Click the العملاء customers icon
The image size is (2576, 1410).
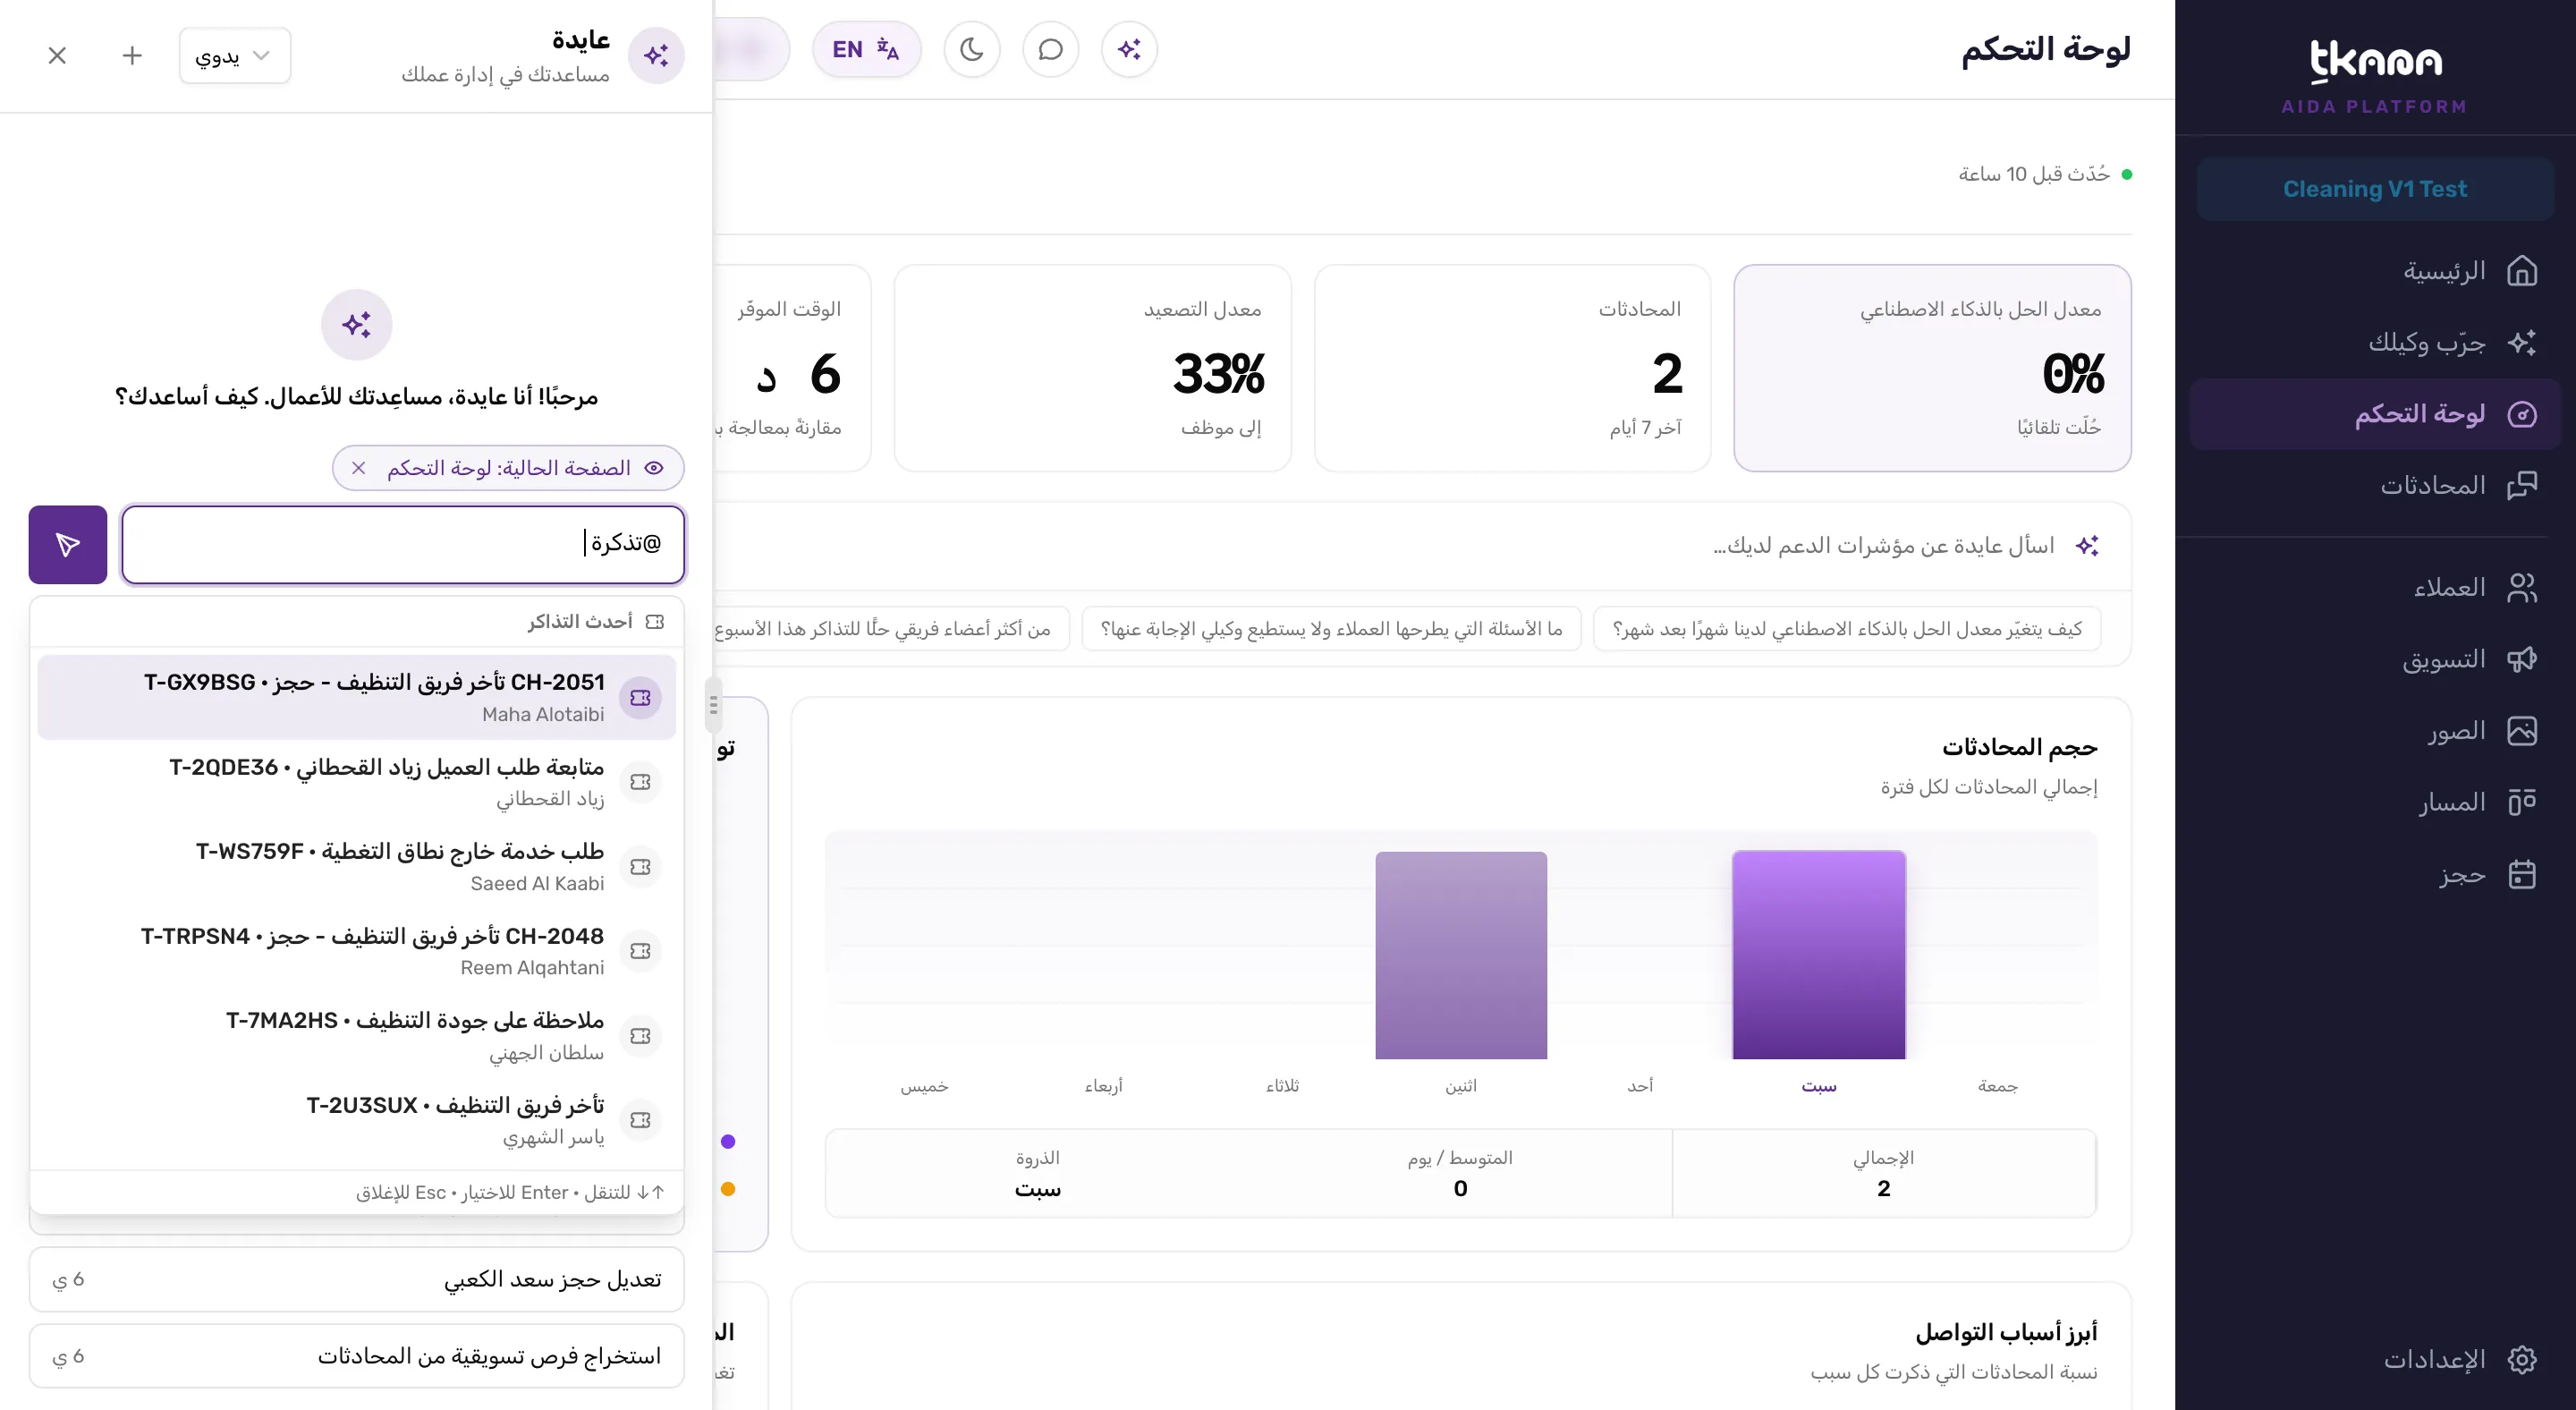2522,587
